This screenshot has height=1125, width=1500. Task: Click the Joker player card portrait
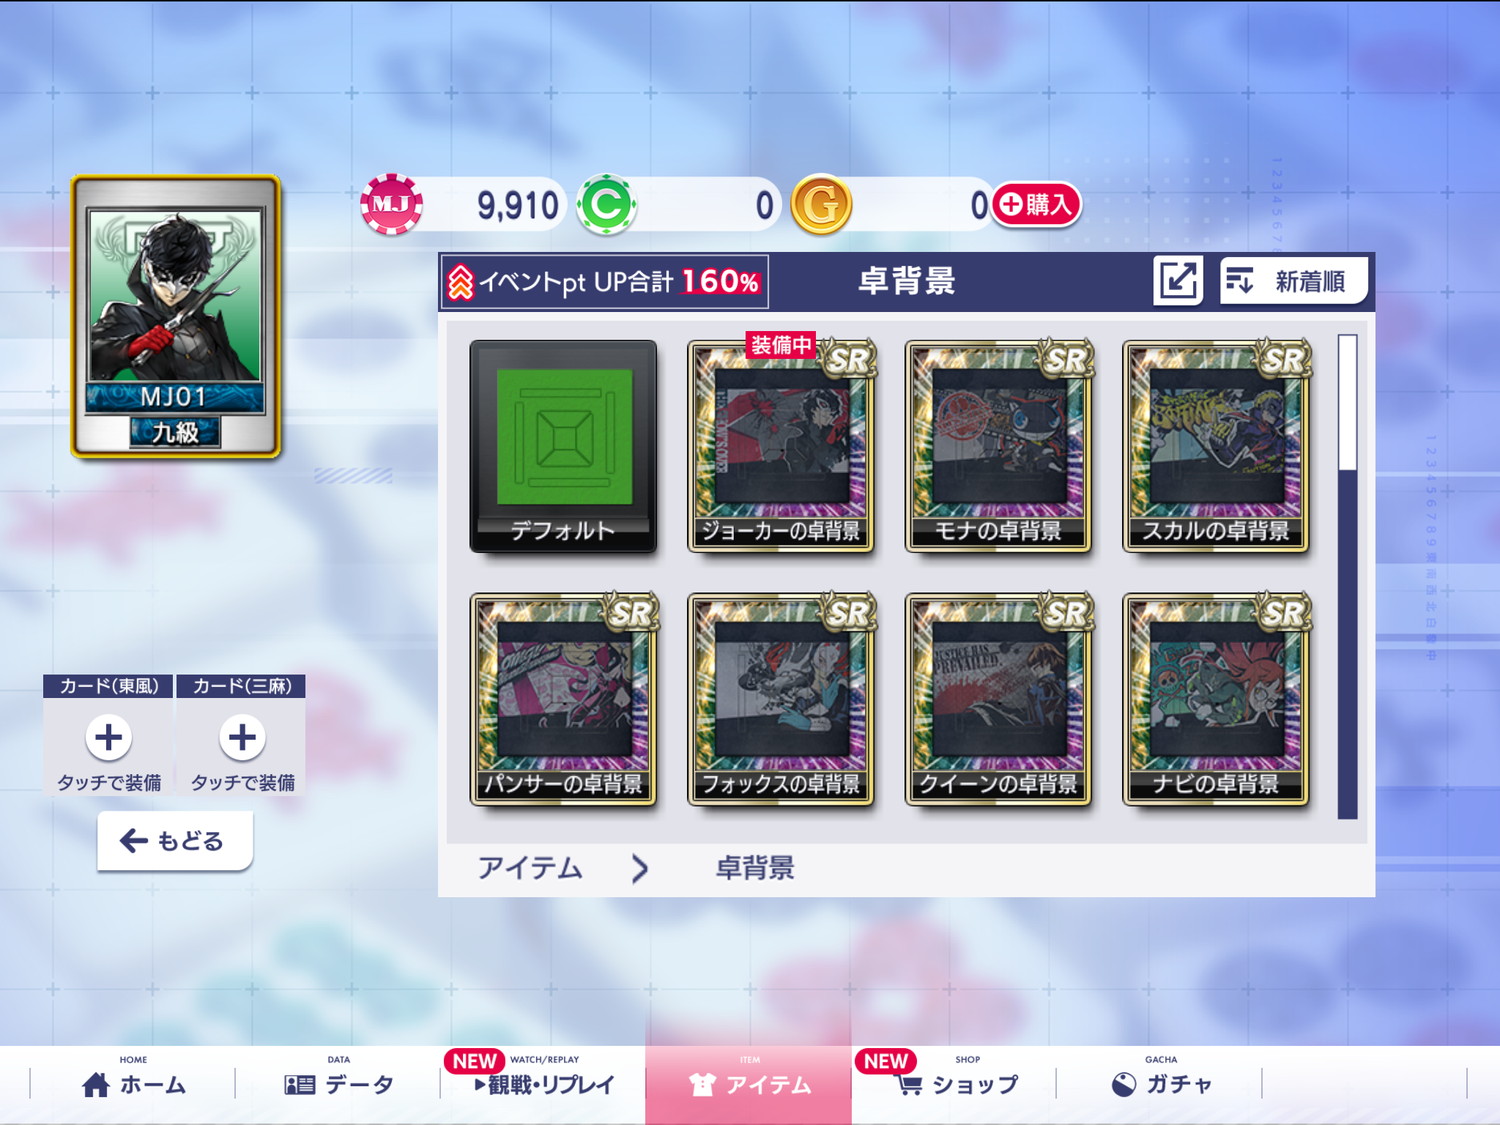click(x=176, y=317)
